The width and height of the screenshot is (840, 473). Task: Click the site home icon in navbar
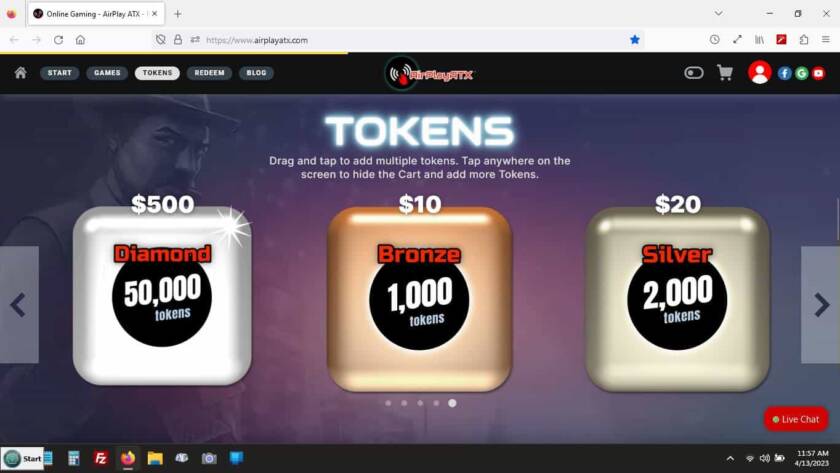(x=20, y=72)
